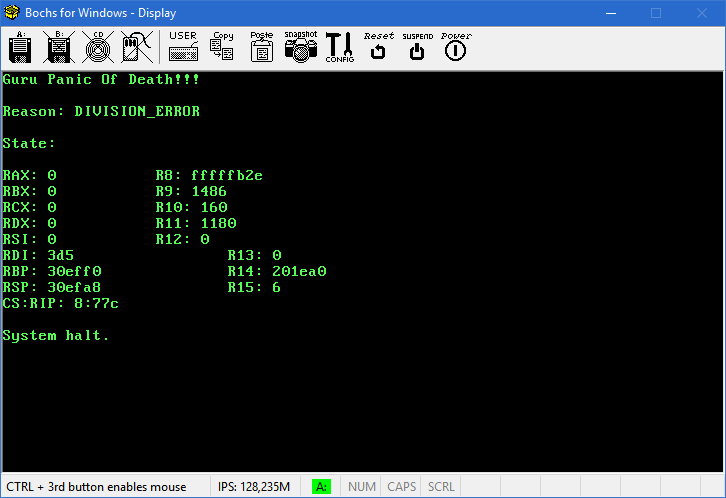Screen dimensions: 726x498
Task: Click the USER keyboard shortcut button
Action: pos(183,46)
